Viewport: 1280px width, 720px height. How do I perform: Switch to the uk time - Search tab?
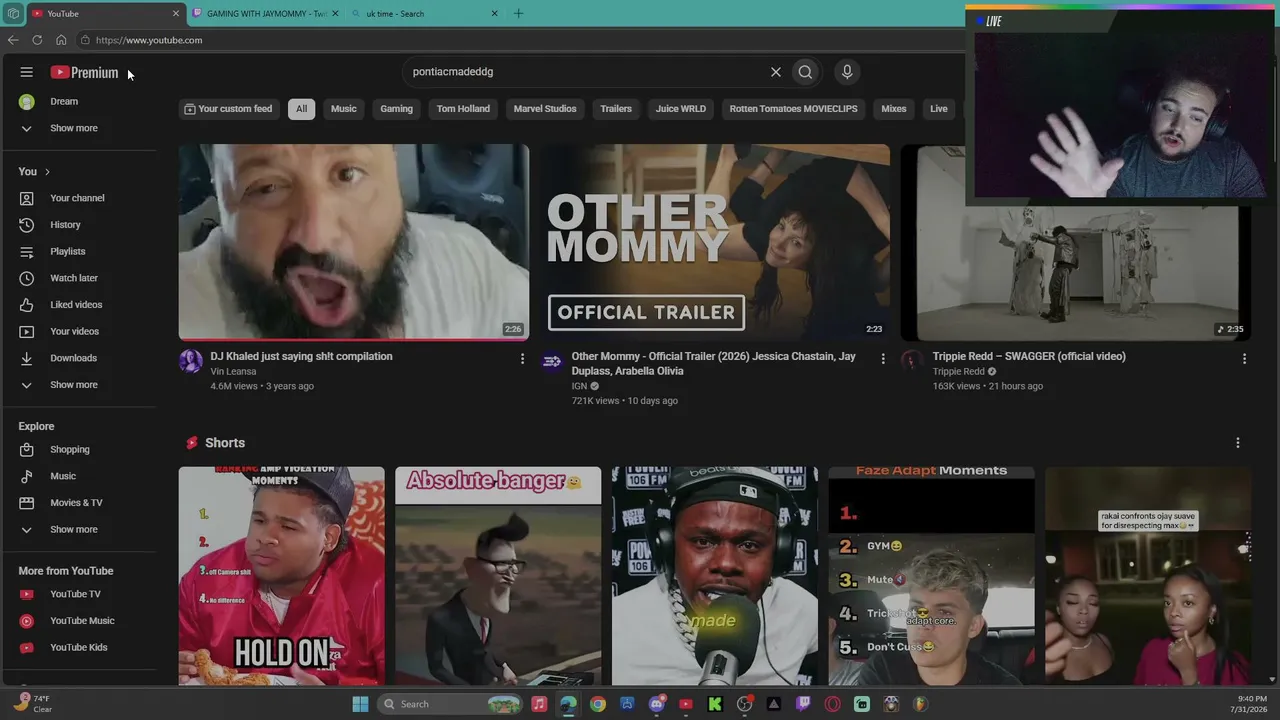425,14
